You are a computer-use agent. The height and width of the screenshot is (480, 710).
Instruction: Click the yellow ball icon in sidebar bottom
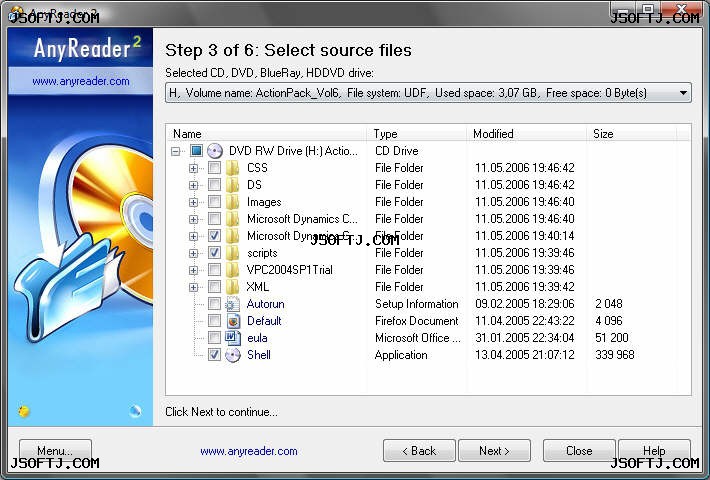(x=24, y=411)
